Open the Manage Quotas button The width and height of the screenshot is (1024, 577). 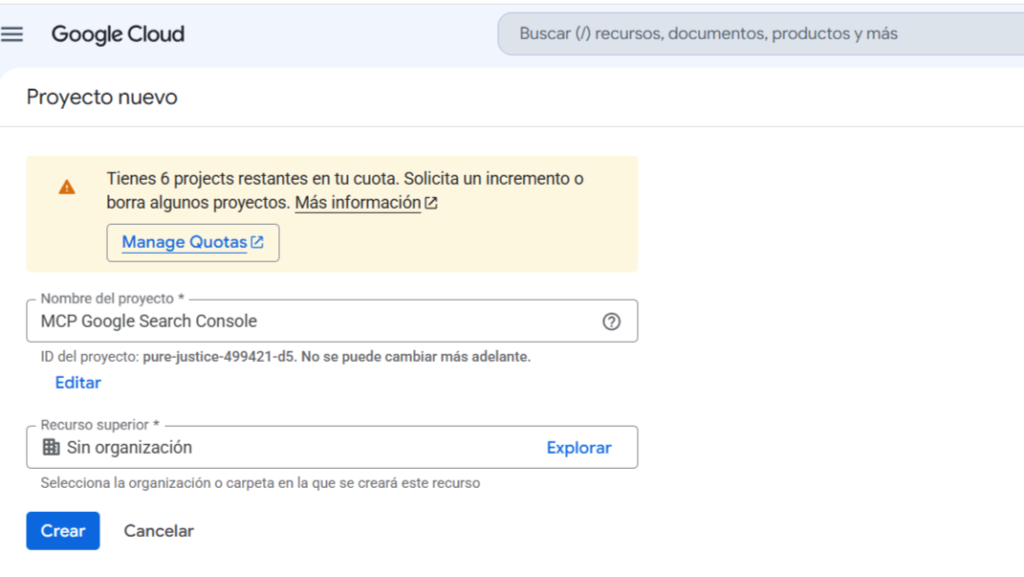tap(193, 243)
